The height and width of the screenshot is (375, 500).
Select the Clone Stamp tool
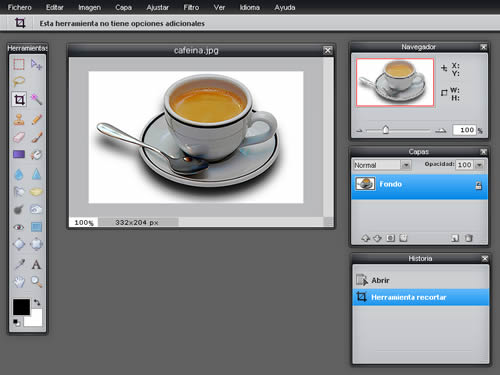tap(19, 119)
